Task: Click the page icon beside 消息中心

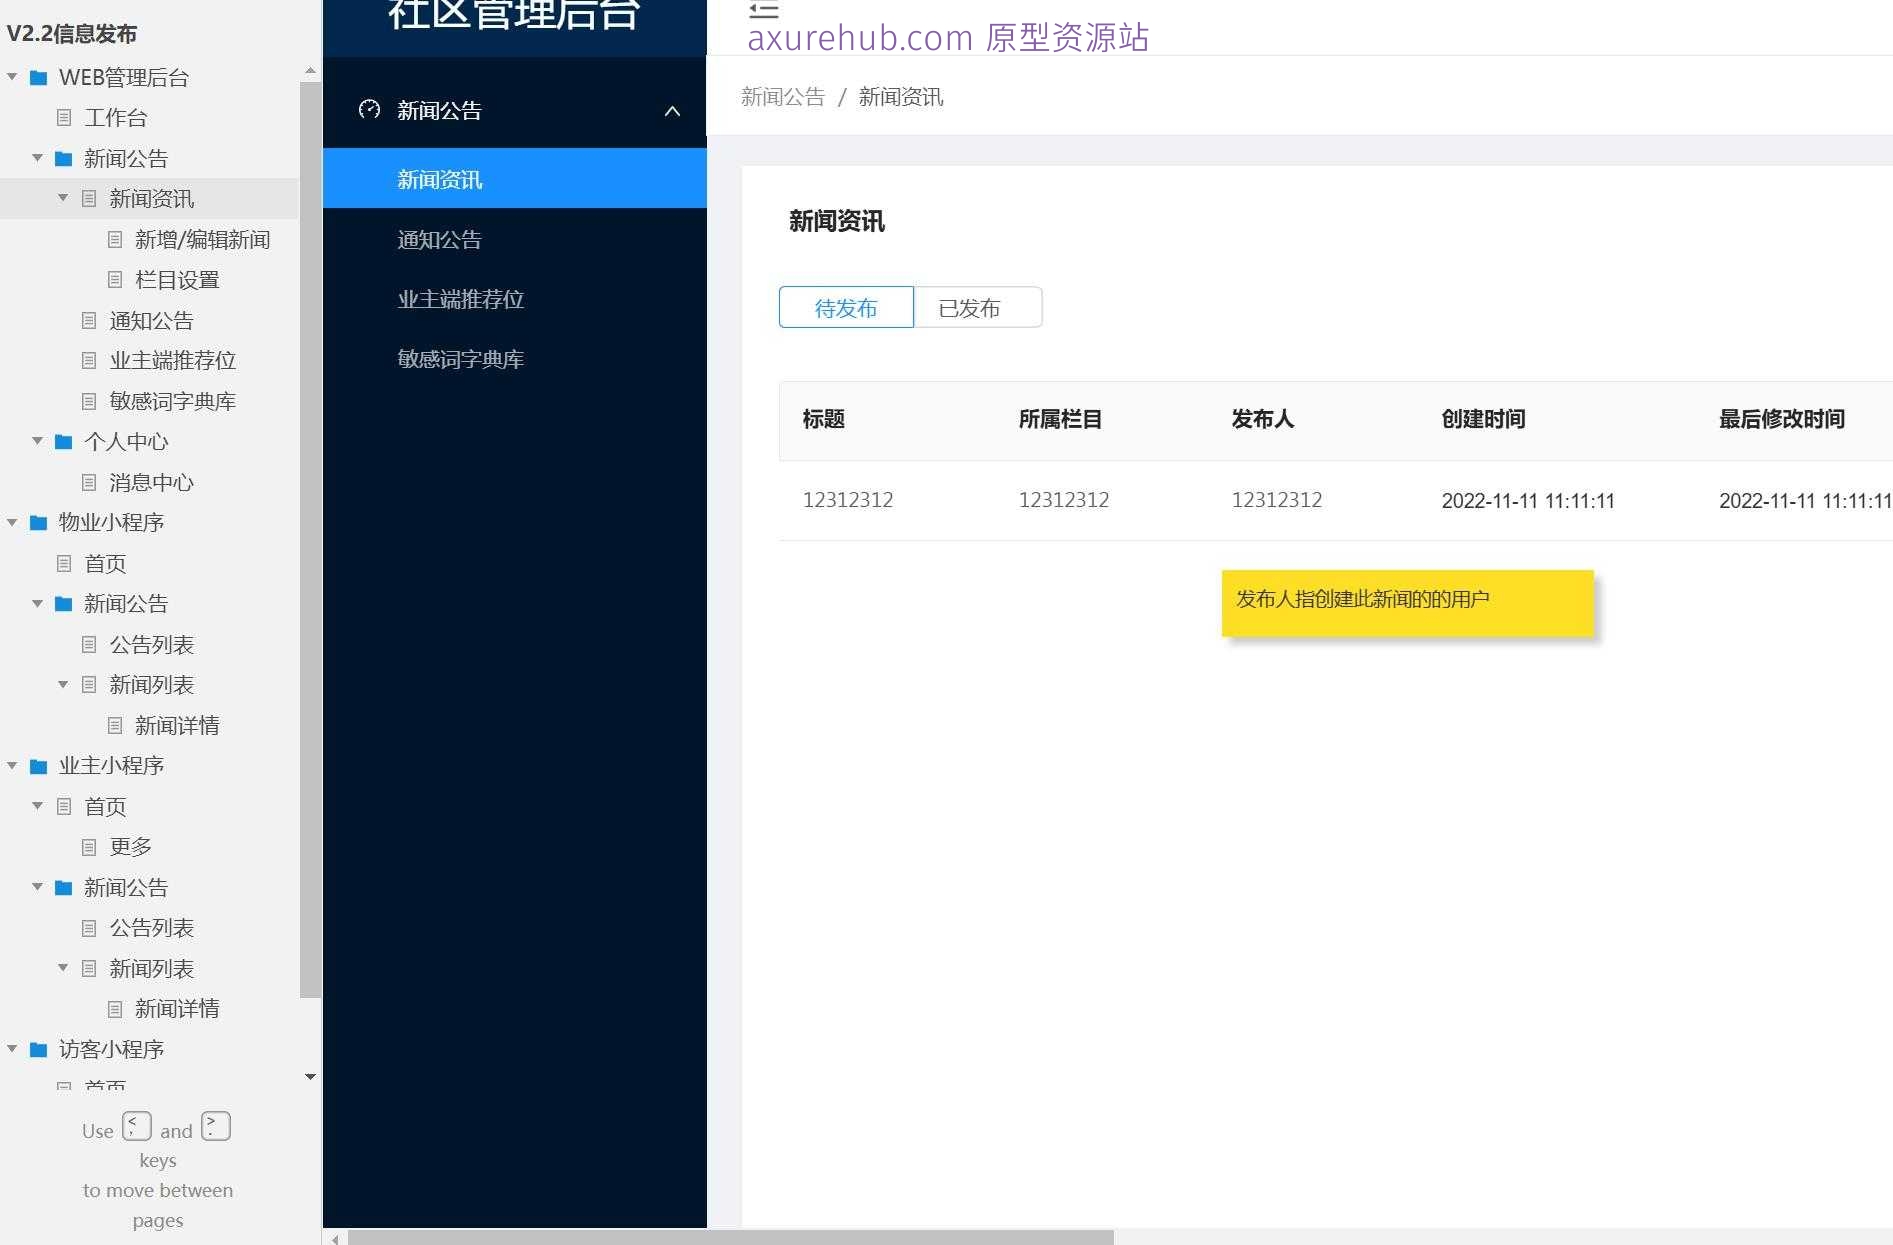Action: point(88,482)
